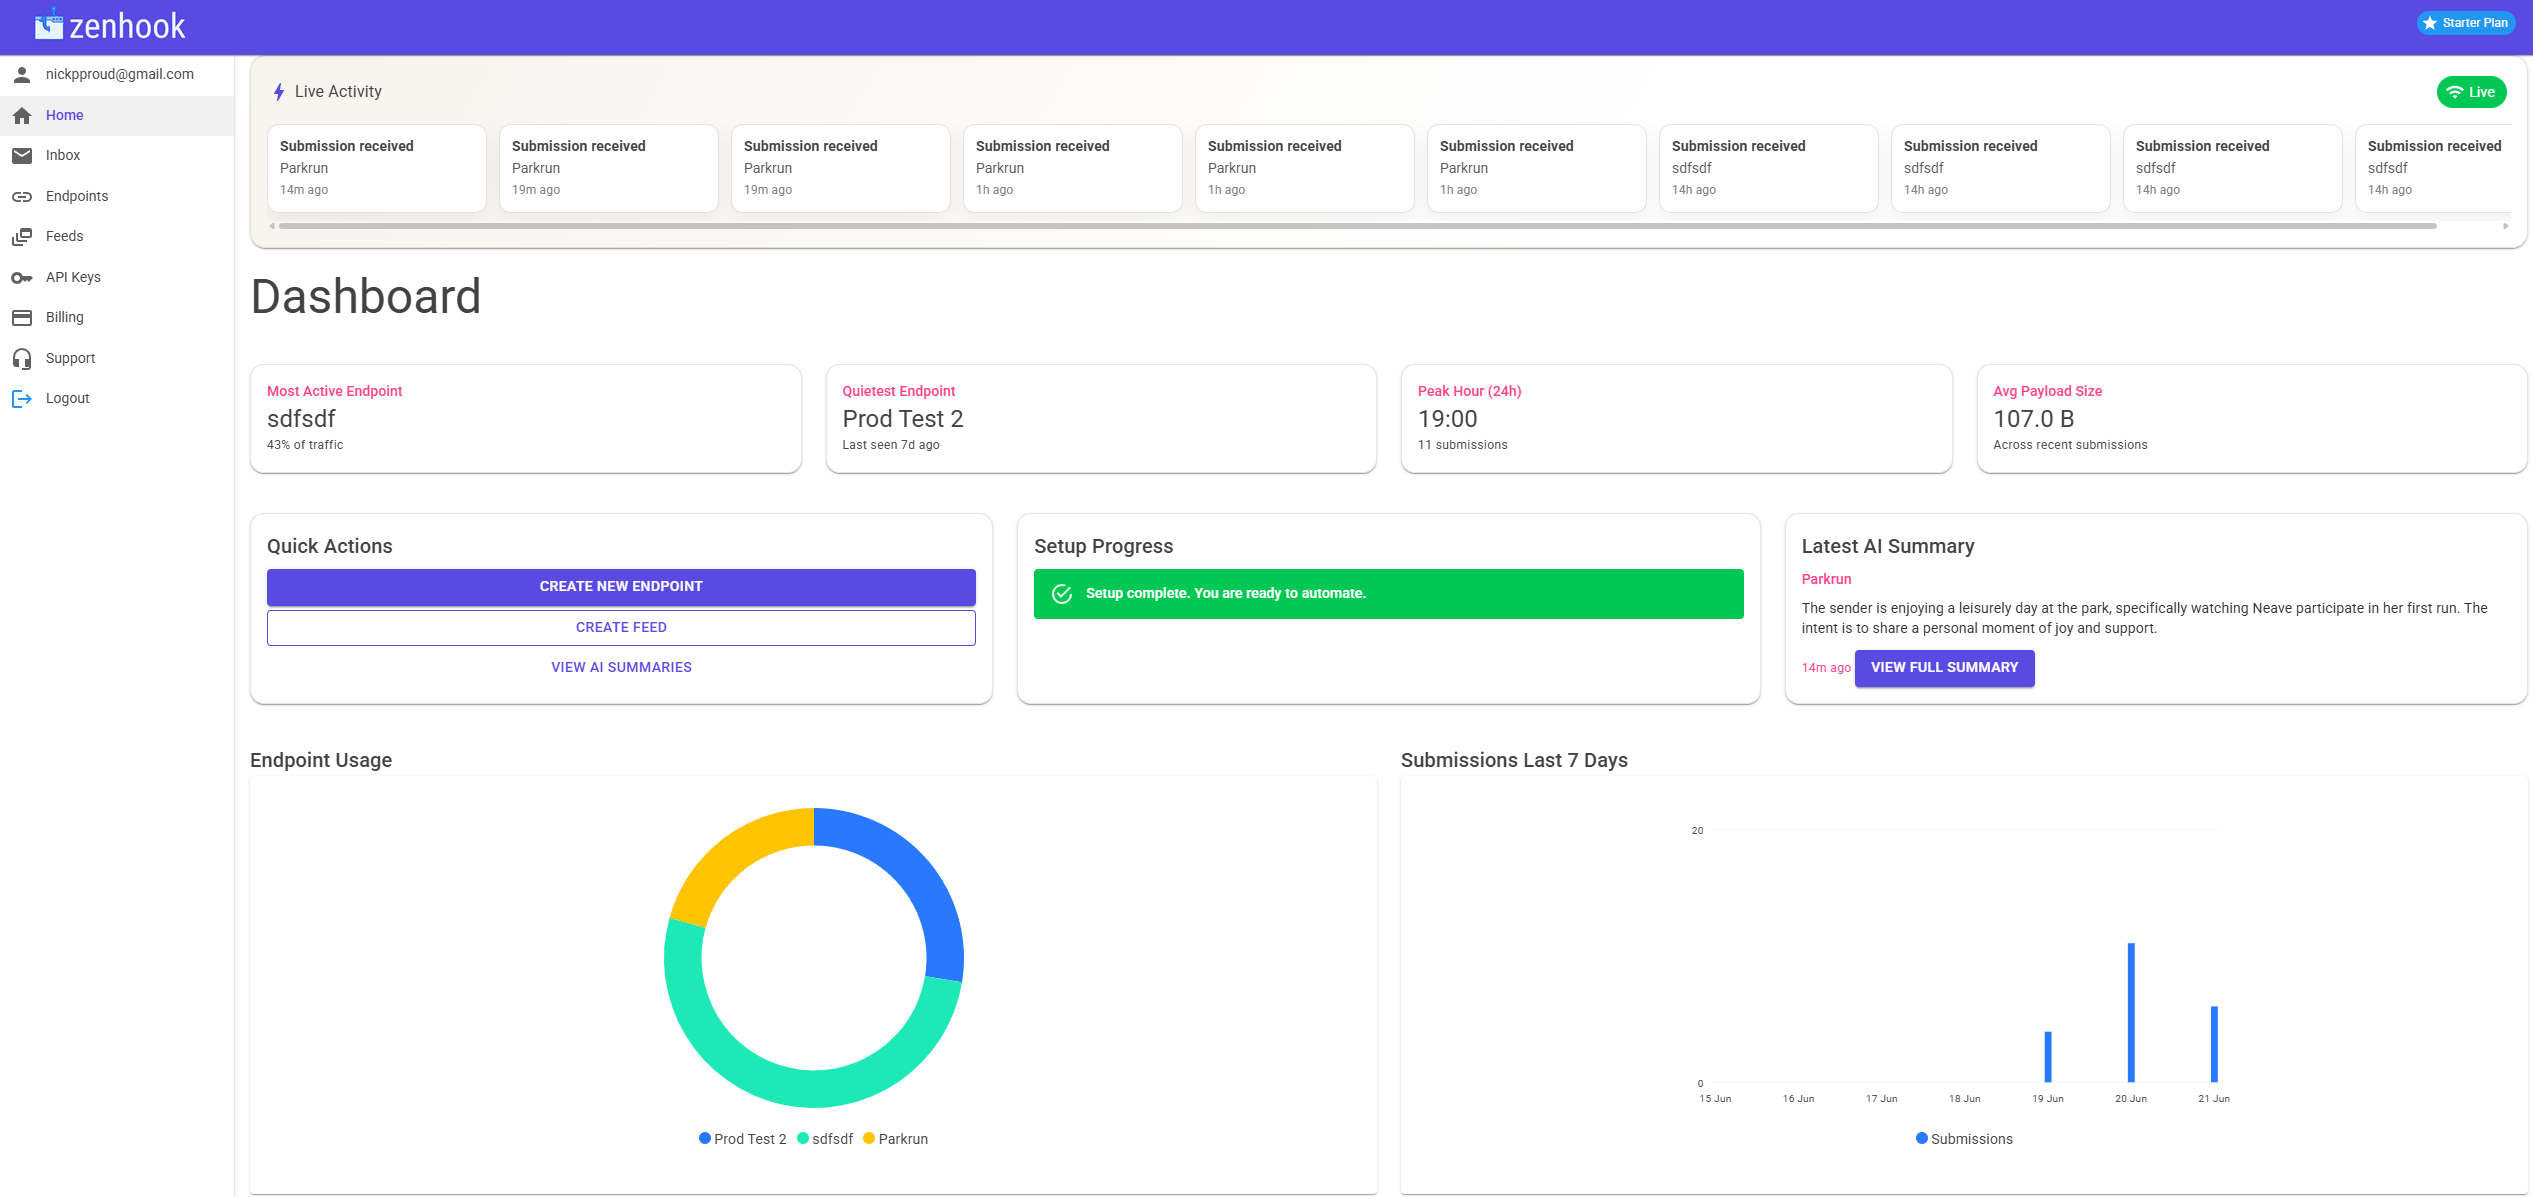
Task: Click the View Full Summary button
Action: (1944, 668)
